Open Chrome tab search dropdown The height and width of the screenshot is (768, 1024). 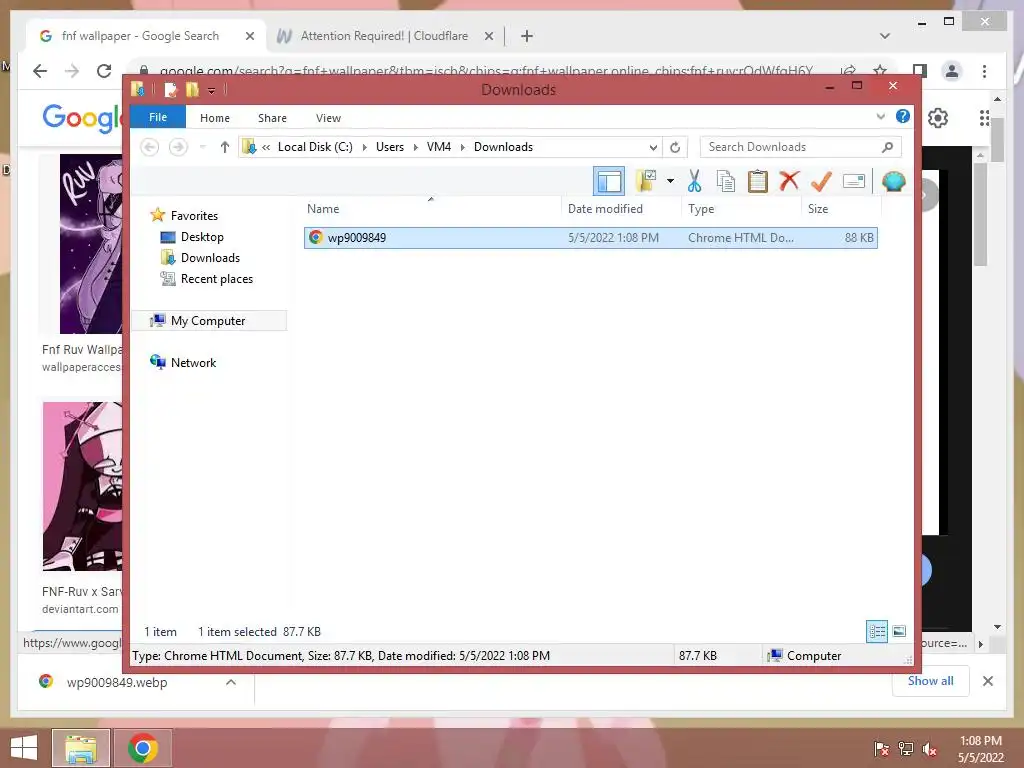[x=885, y=36]
